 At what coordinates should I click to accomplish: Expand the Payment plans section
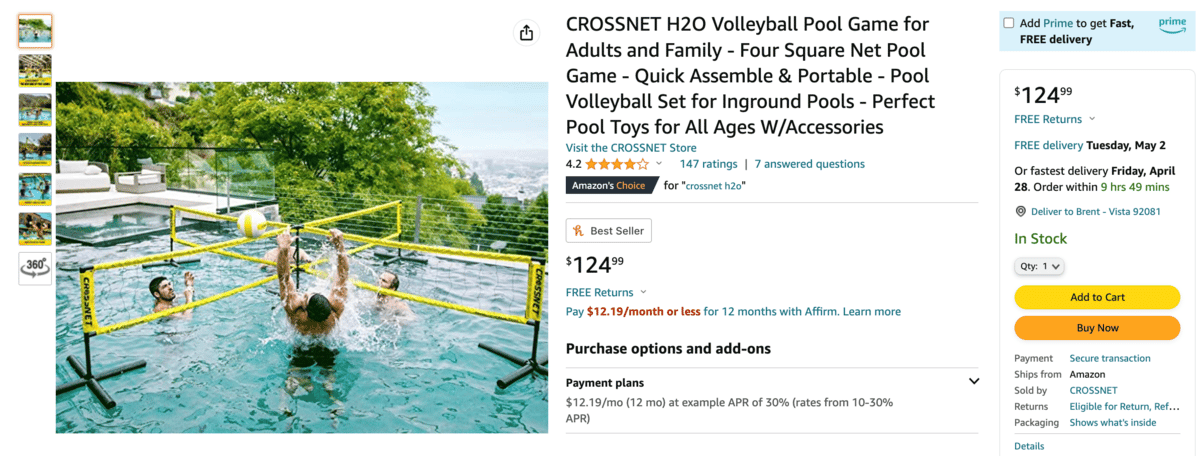[x=973, y=381]
